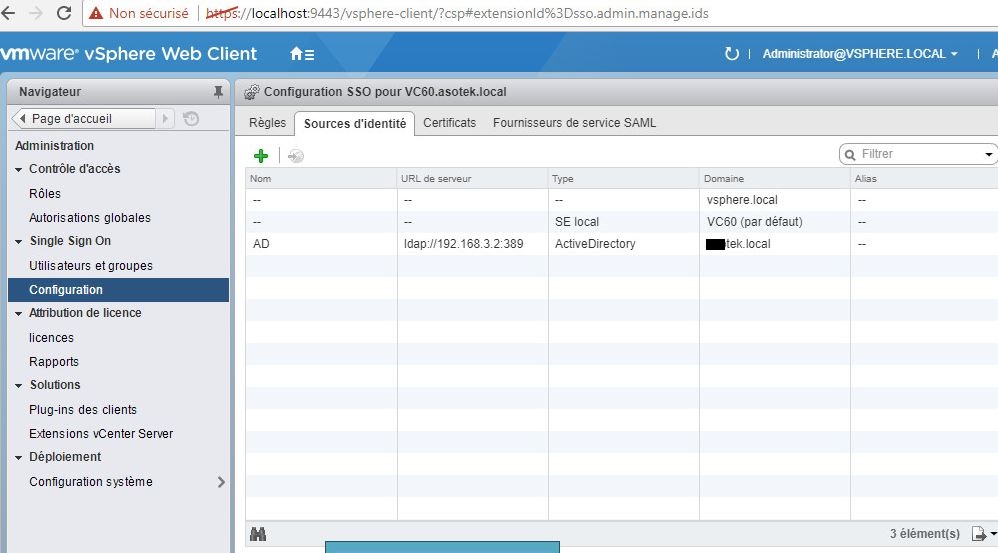
Task: Open Rapports in the navigator
Action: click(x=53, y=361)
